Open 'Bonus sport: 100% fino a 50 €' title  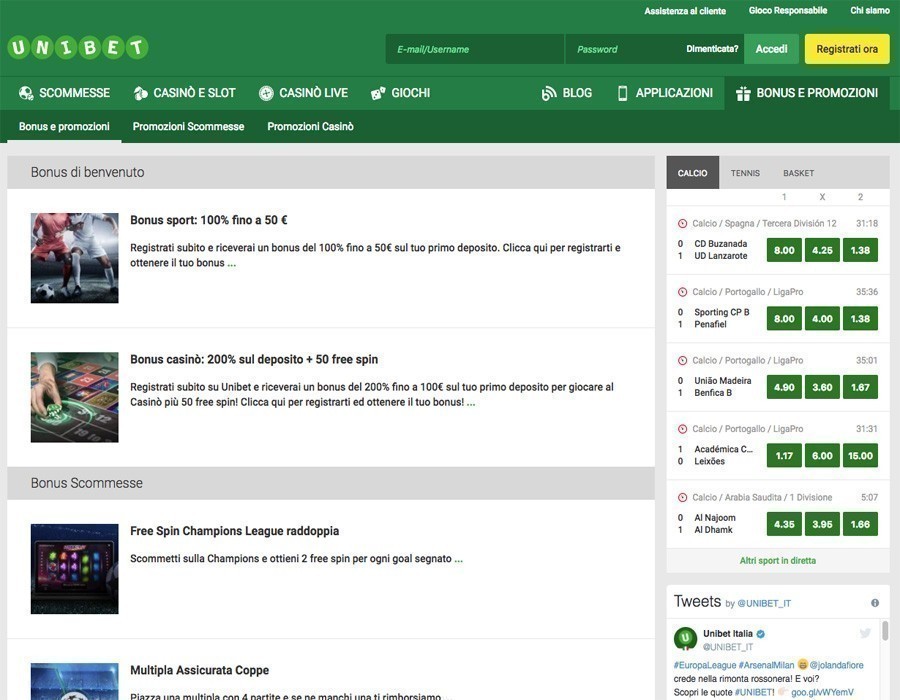point(209,220)
